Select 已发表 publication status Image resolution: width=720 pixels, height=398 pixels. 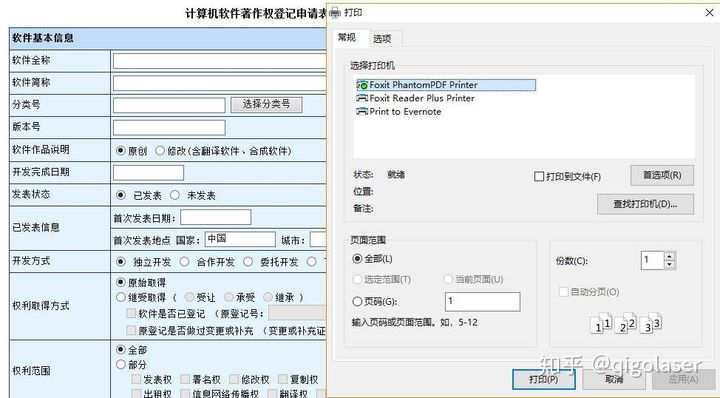click(121, 195)
